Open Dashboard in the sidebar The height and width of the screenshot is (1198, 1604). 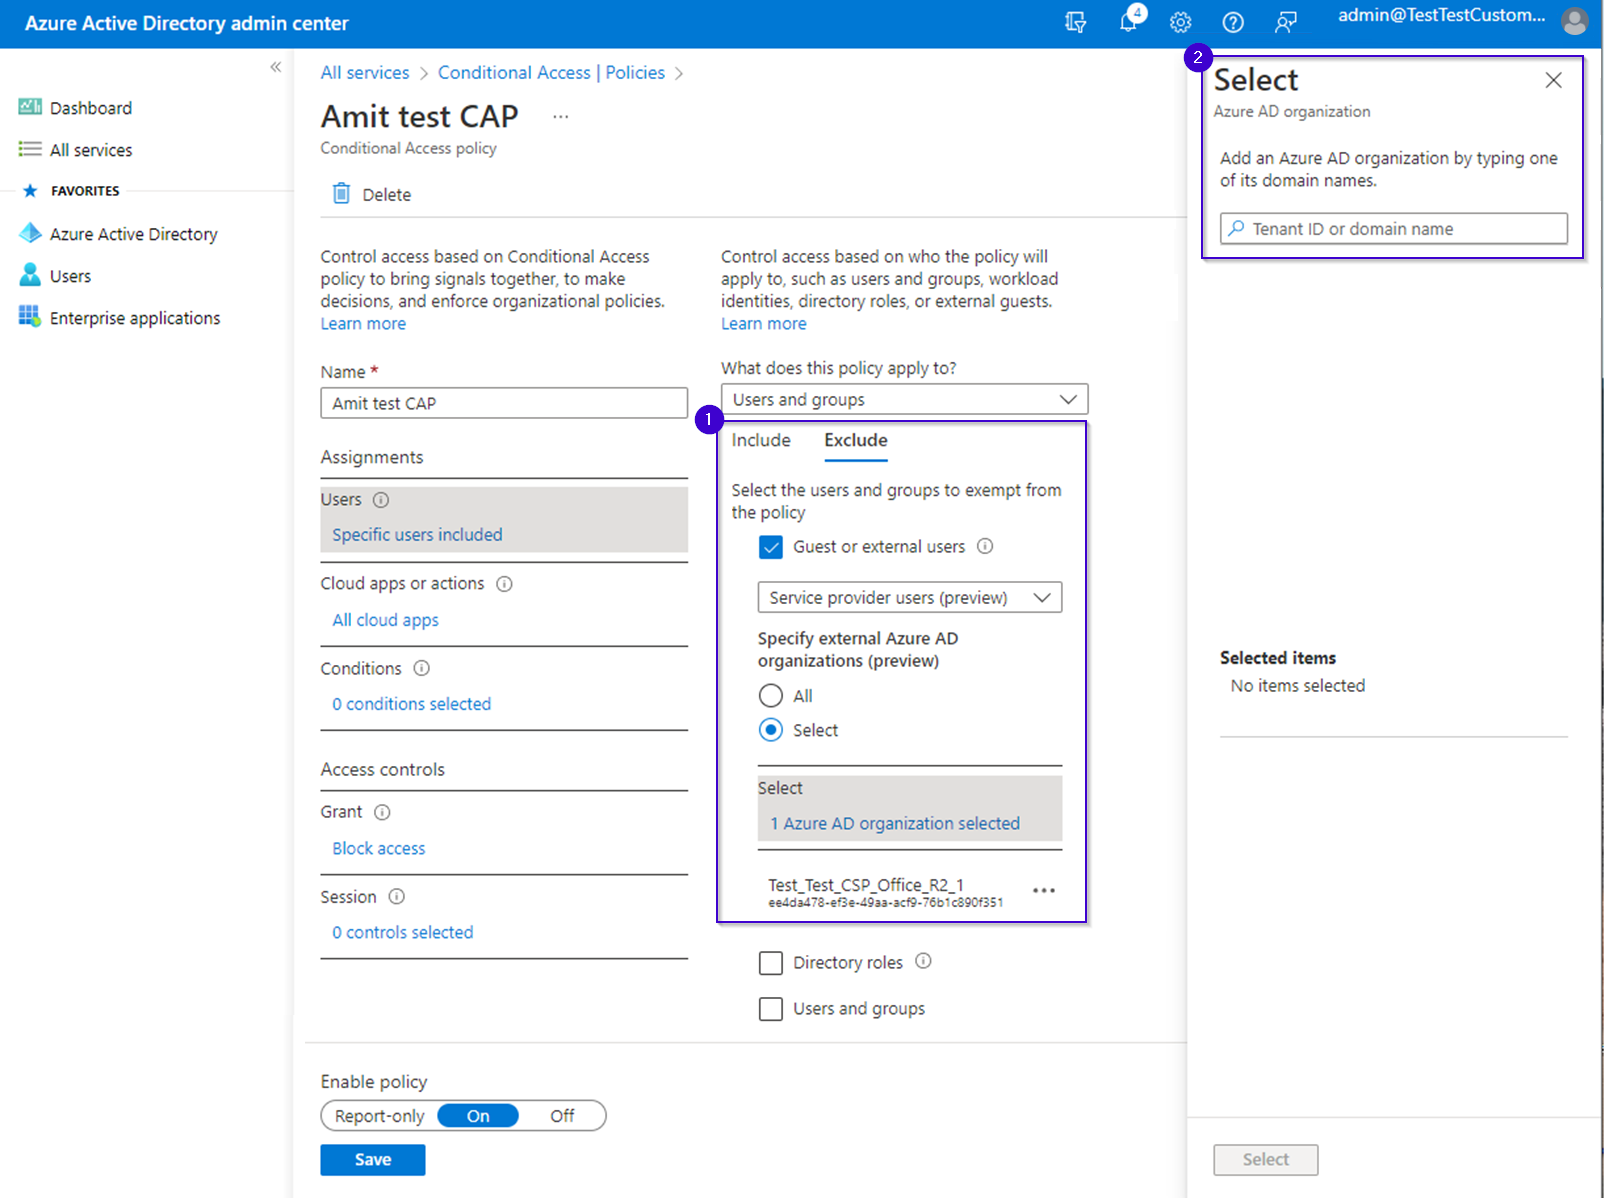[91, 108]
